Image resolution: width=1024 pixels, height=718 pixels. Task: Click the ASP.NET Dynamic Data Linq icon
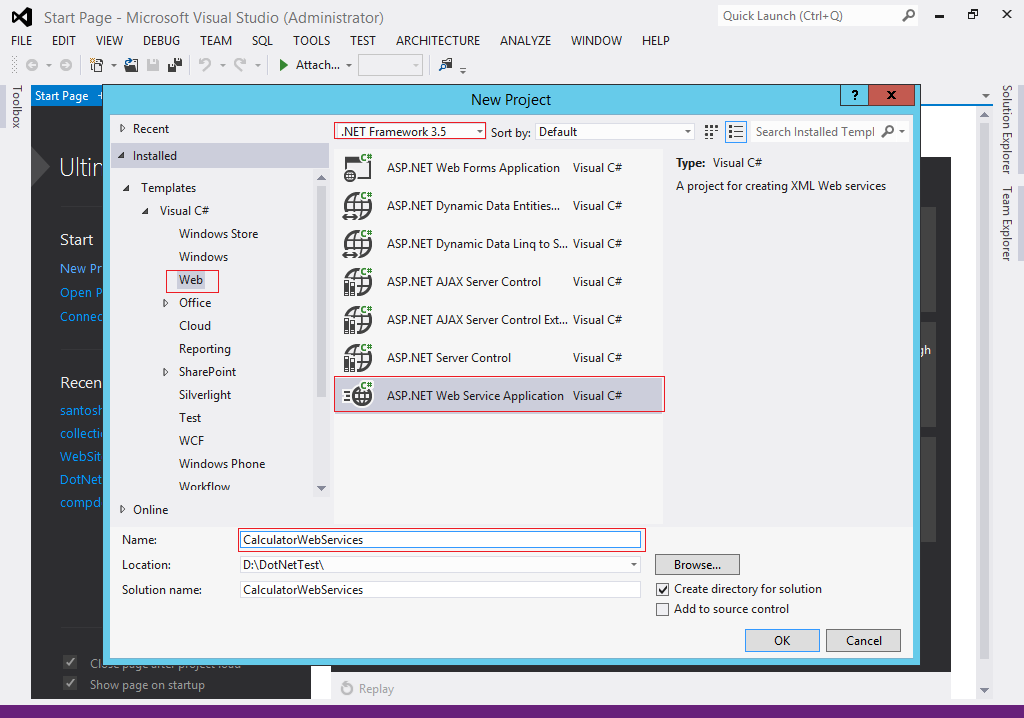click(358, 244)
